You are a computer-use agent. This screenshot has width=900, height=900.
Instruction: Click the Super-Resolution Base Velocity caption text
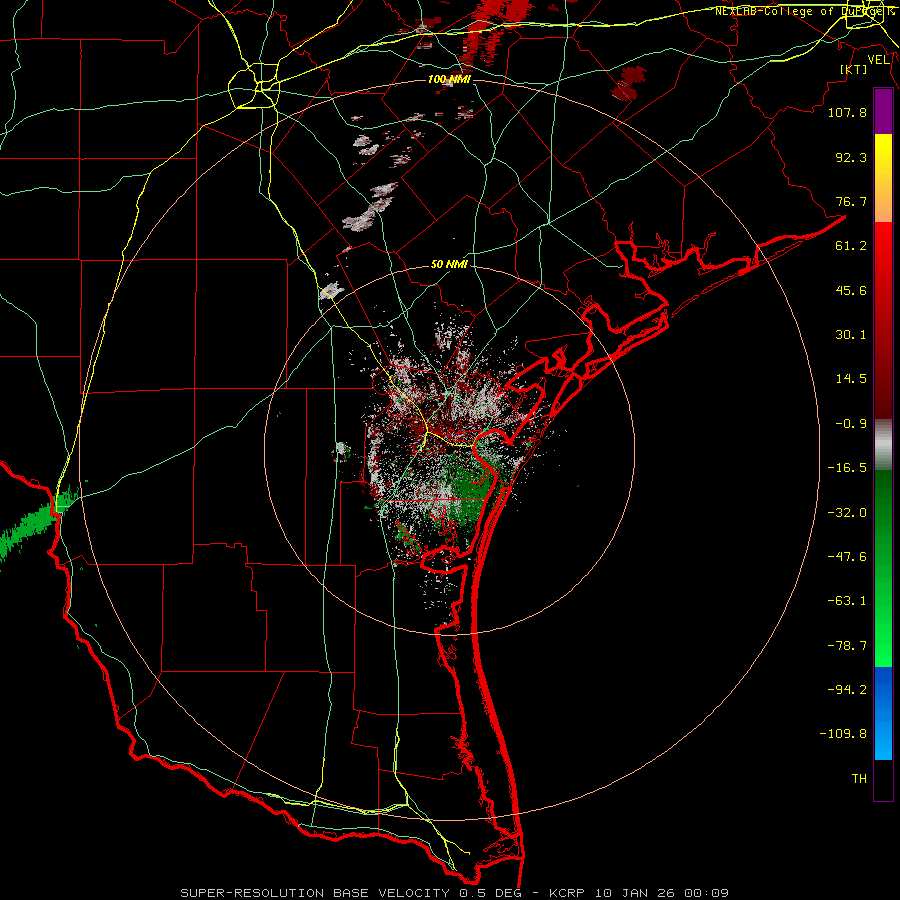[455, 893]
